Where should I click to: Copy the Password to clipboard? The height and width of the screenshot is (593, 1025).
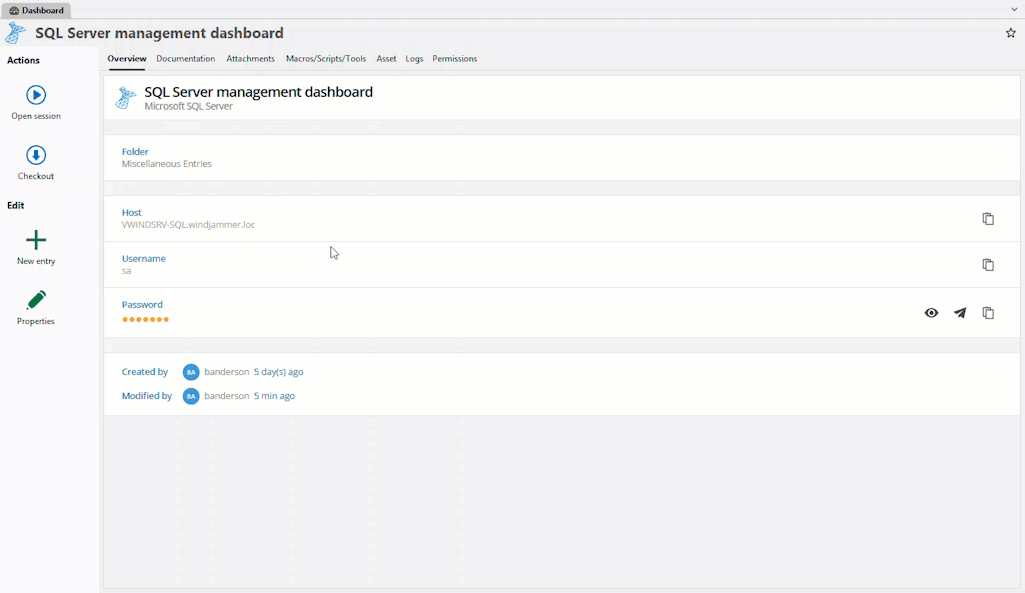click(x=988, y=313)
